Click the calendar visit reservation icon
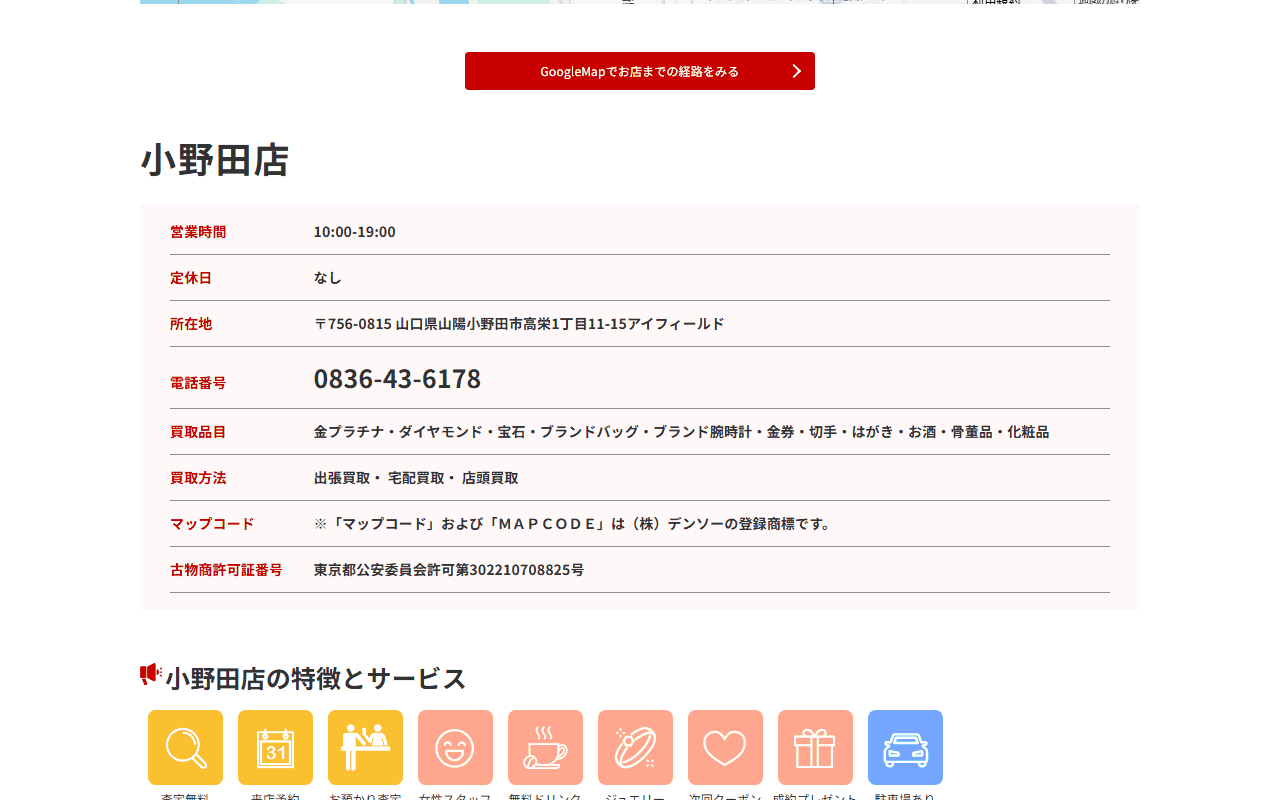Screen dimensions: 1280x800 (x=275, y=747)
